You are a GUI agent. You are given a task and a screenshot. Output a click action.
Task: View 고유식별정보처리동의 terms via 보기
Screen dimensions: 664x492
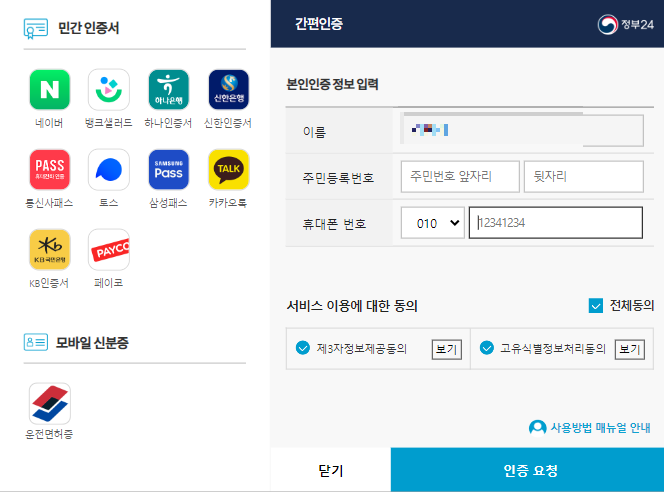pyautogui.click(x=630, y=349)
